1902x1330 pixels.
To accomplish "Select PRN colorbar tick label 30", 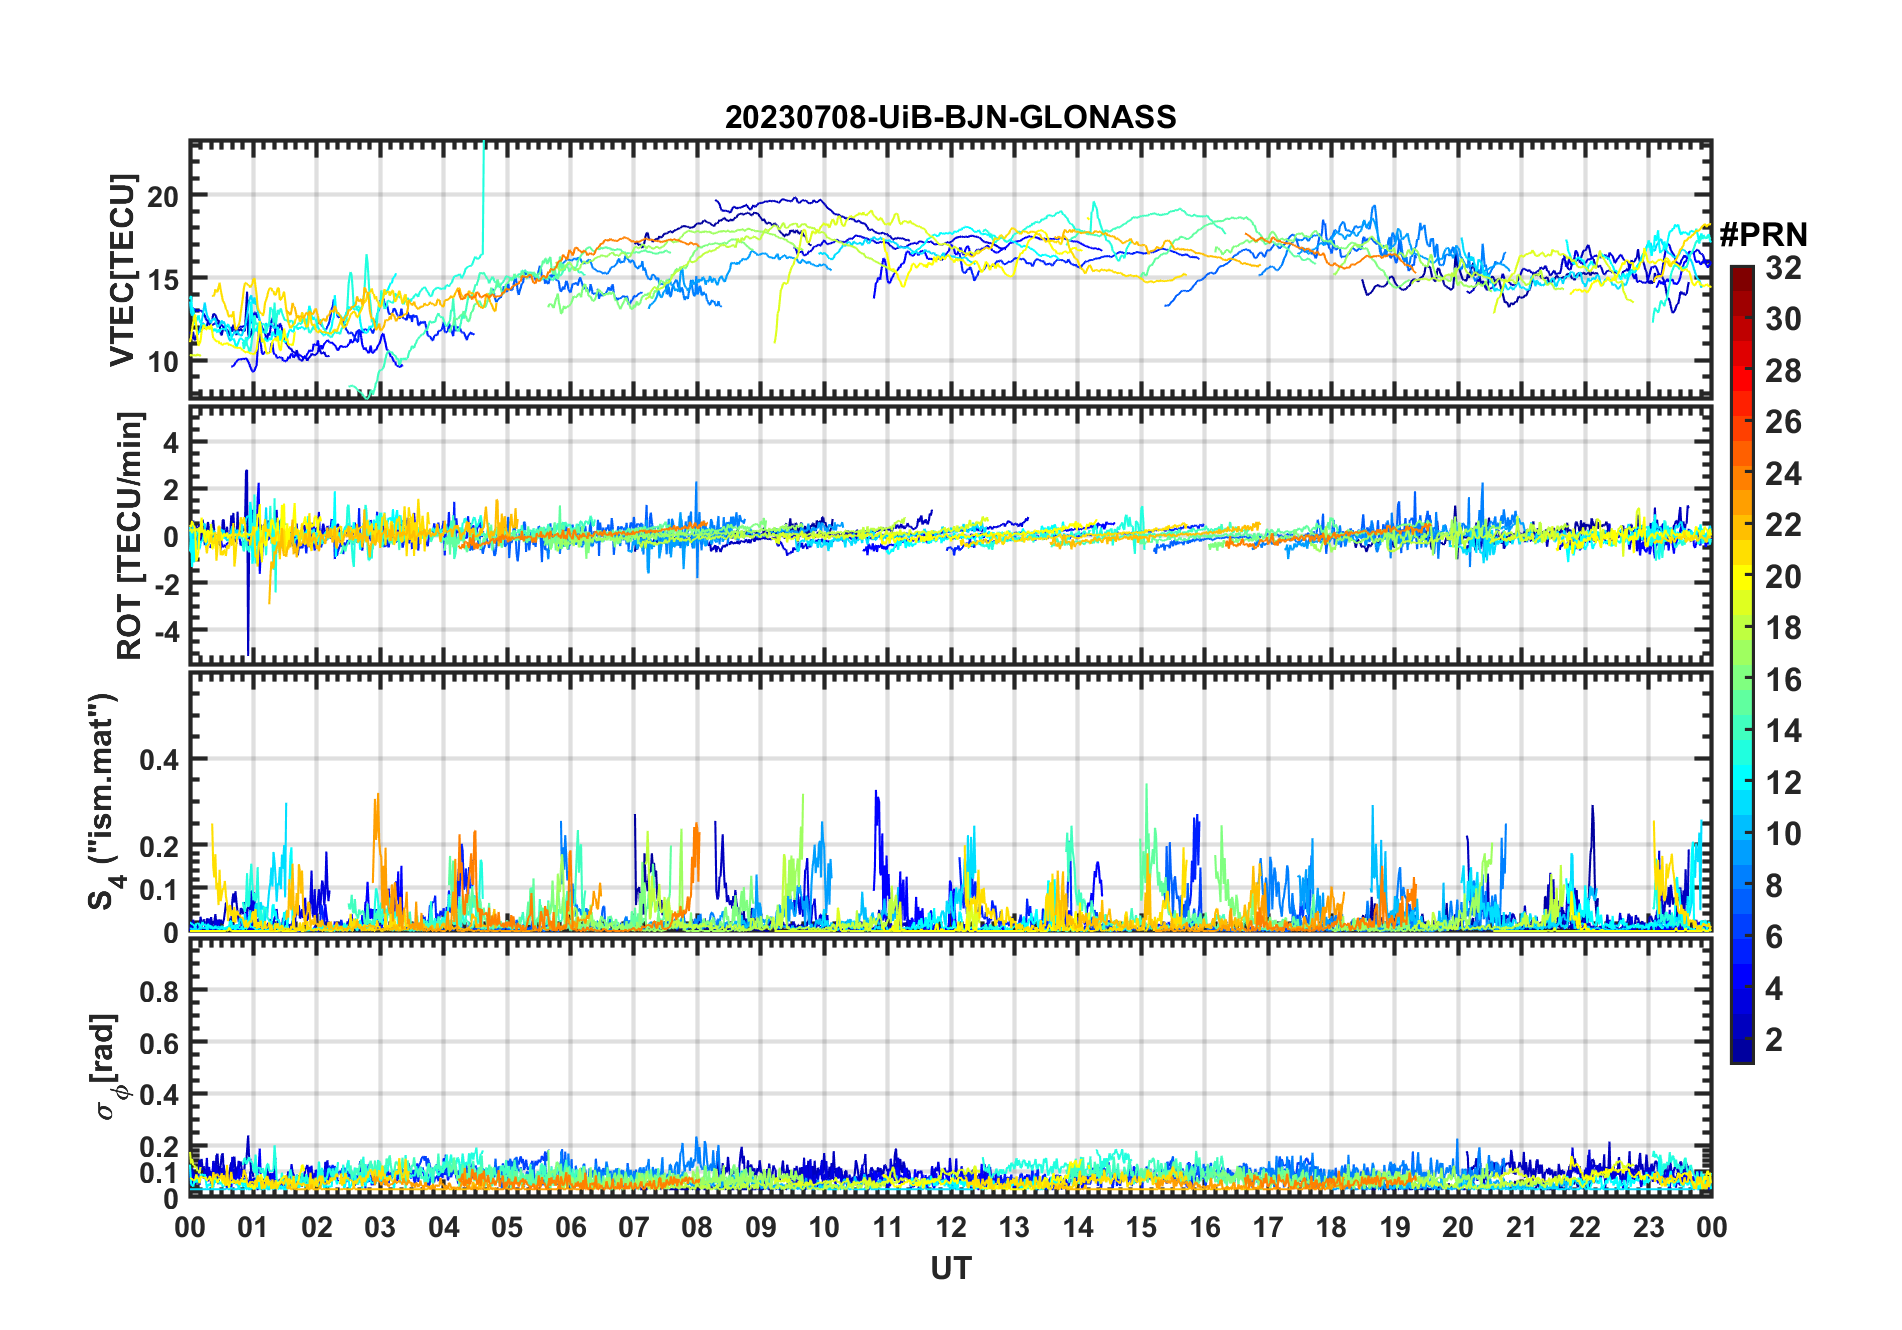I will pyautogui.click(x=1783, y=319).
